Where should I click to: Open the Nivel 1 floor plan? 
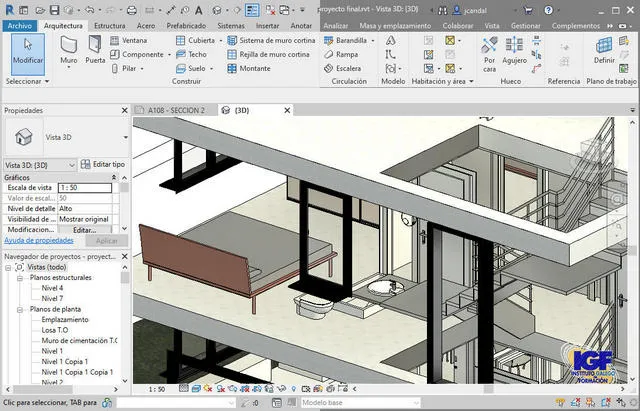pos(52,351)
